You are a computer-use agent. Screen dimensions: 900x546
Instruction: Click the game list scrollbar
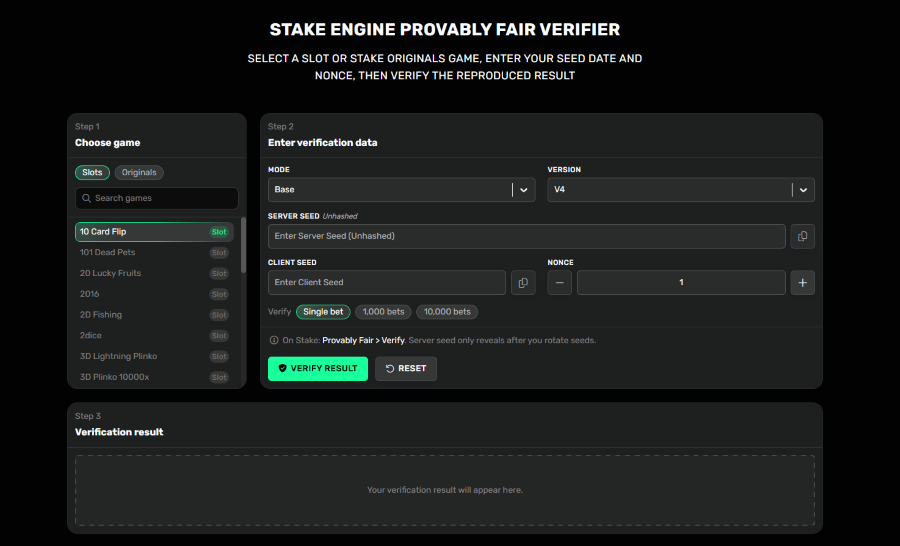click(243, 245)
